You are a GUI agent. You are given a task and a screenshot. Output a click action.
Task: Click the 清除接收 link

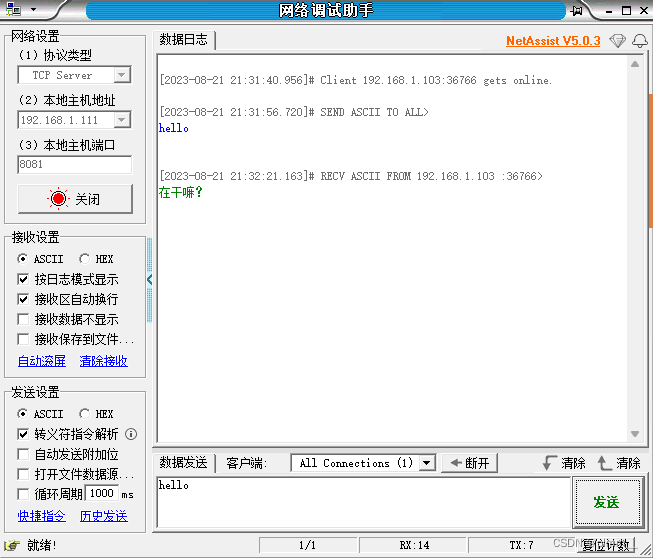104,361
